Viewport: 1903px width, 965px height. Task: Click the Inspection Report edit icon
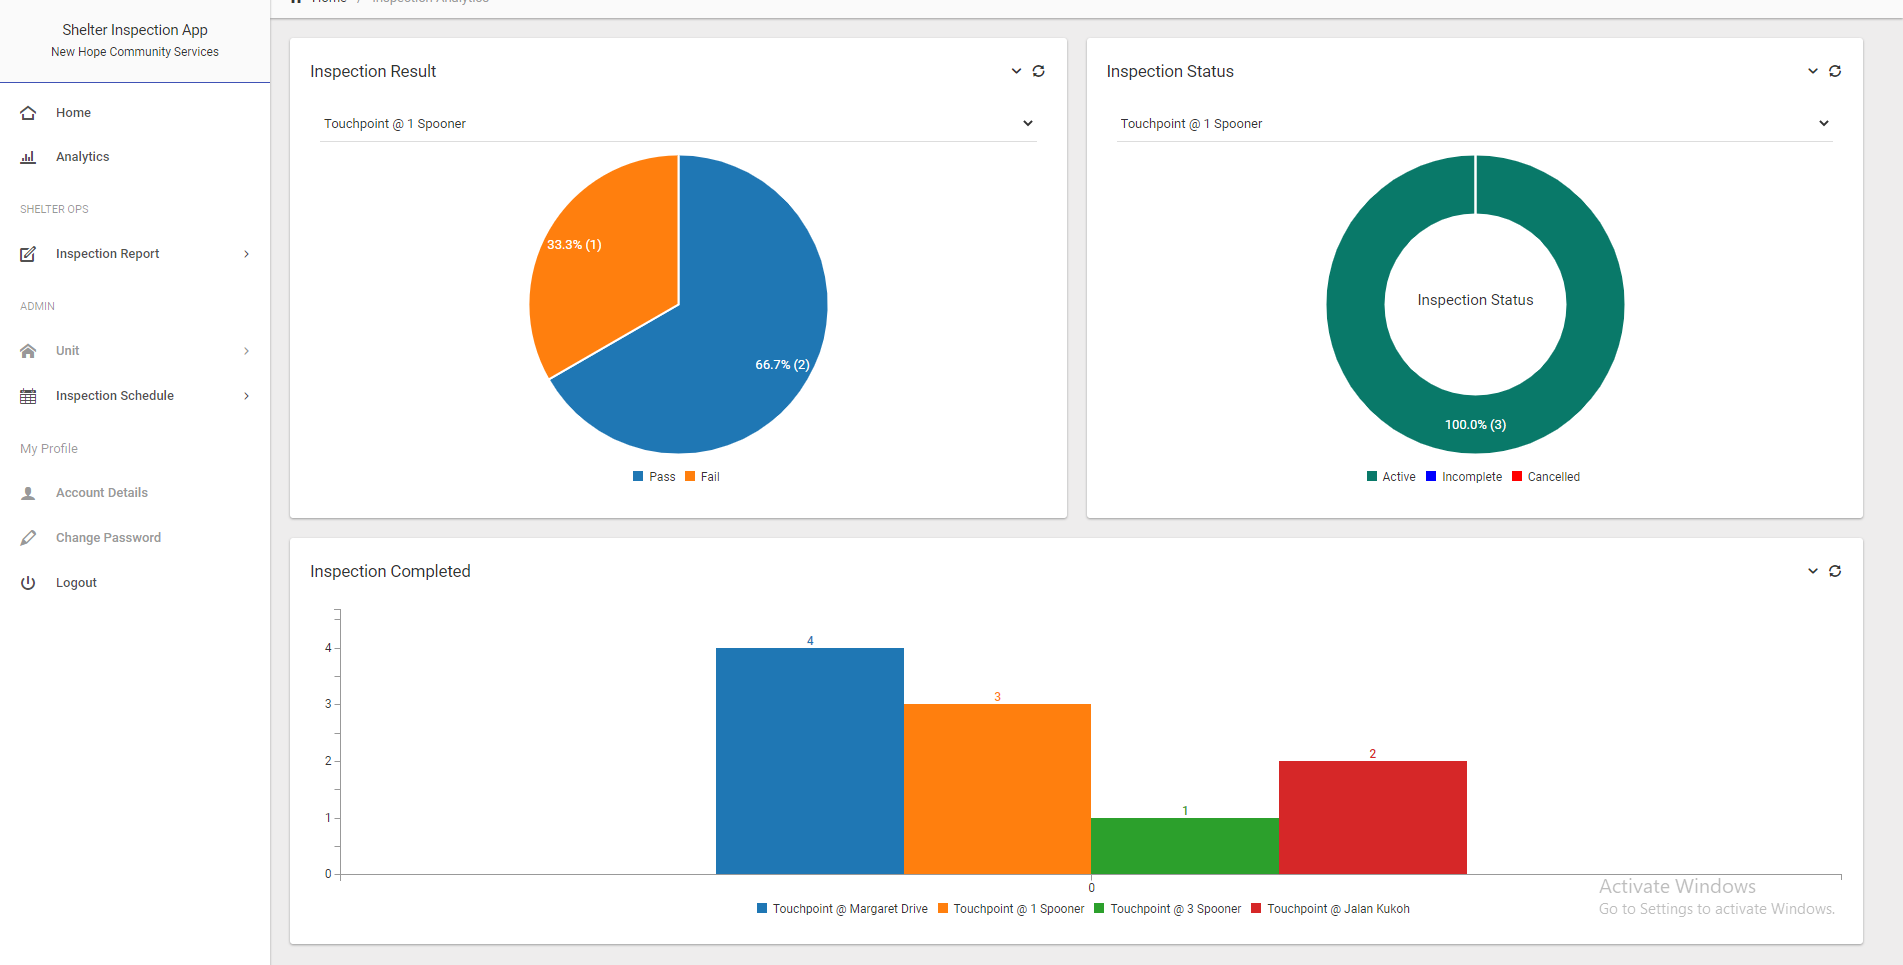[28, 254]
